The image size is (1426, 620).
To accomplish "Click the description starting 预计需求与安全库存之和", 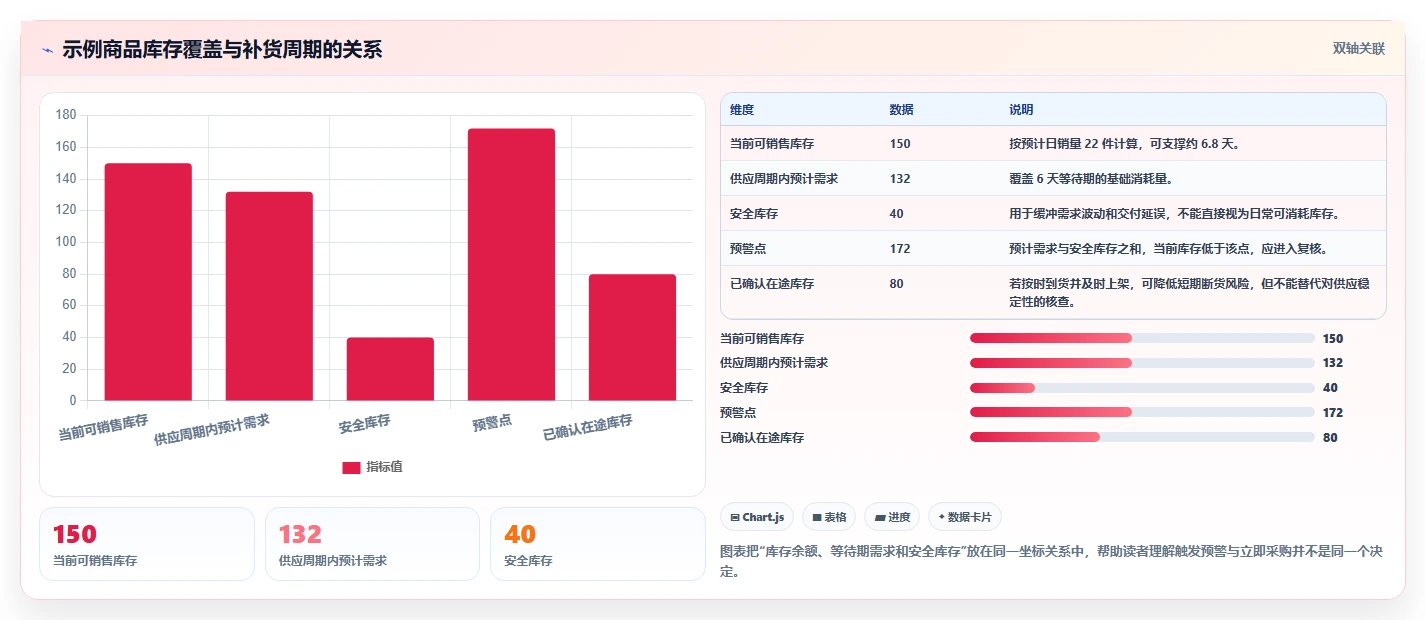I will coord(1168,248).
